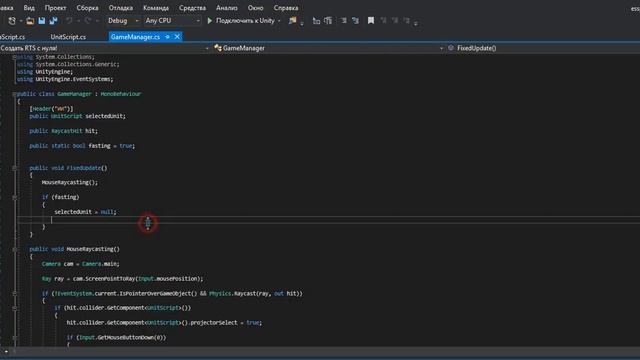The height and width of the screenshot is (360, 640).
Task: Redo the edit using the toolbar arrow
Action: (87, 21)
